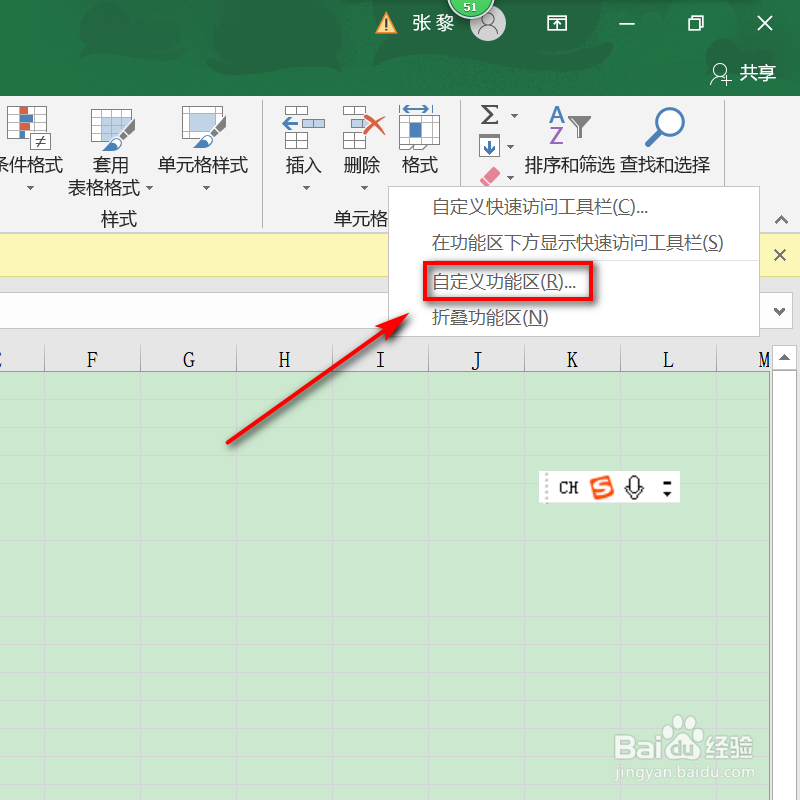Click the AutoSum sigma icon

(489, 114)
